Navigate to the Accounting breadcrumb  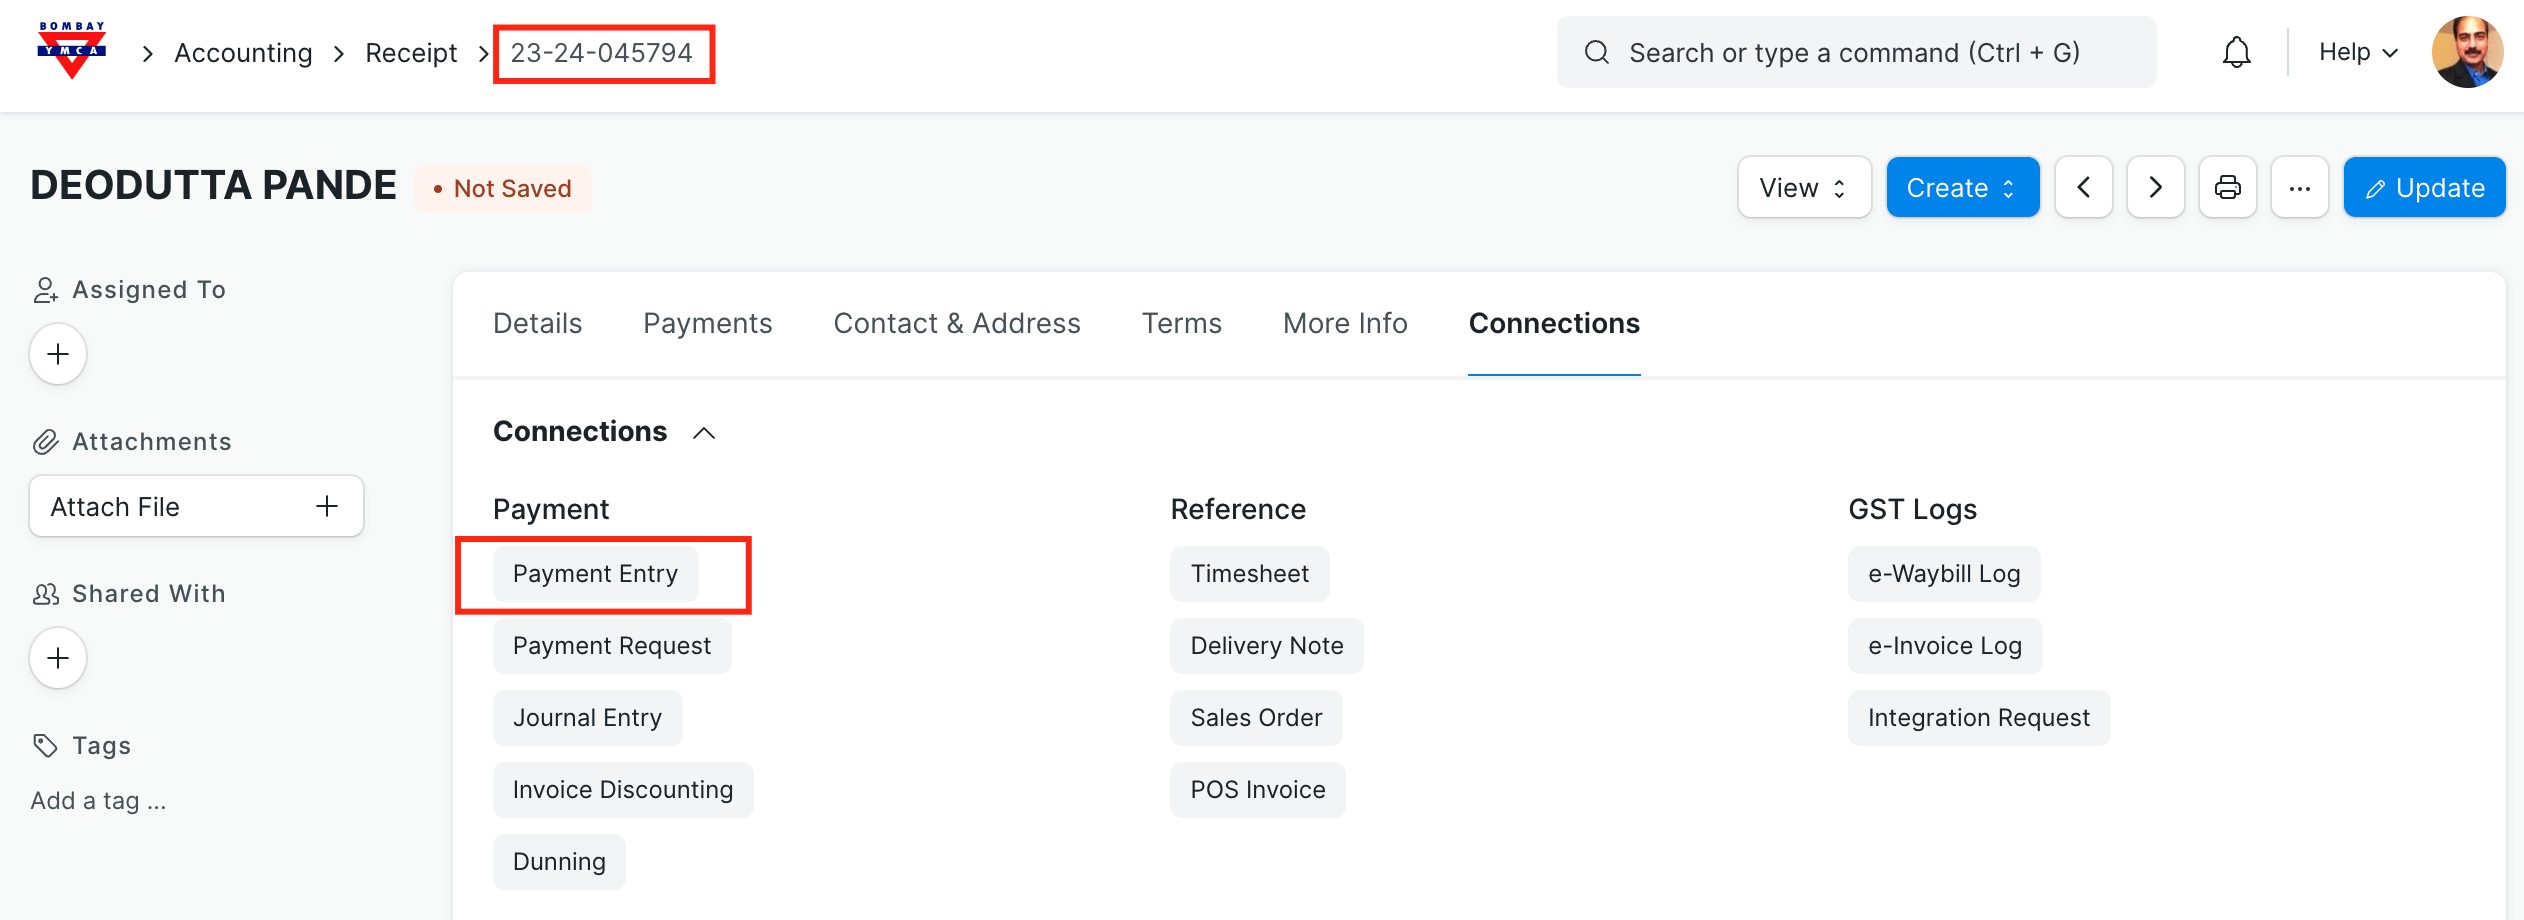243,53
